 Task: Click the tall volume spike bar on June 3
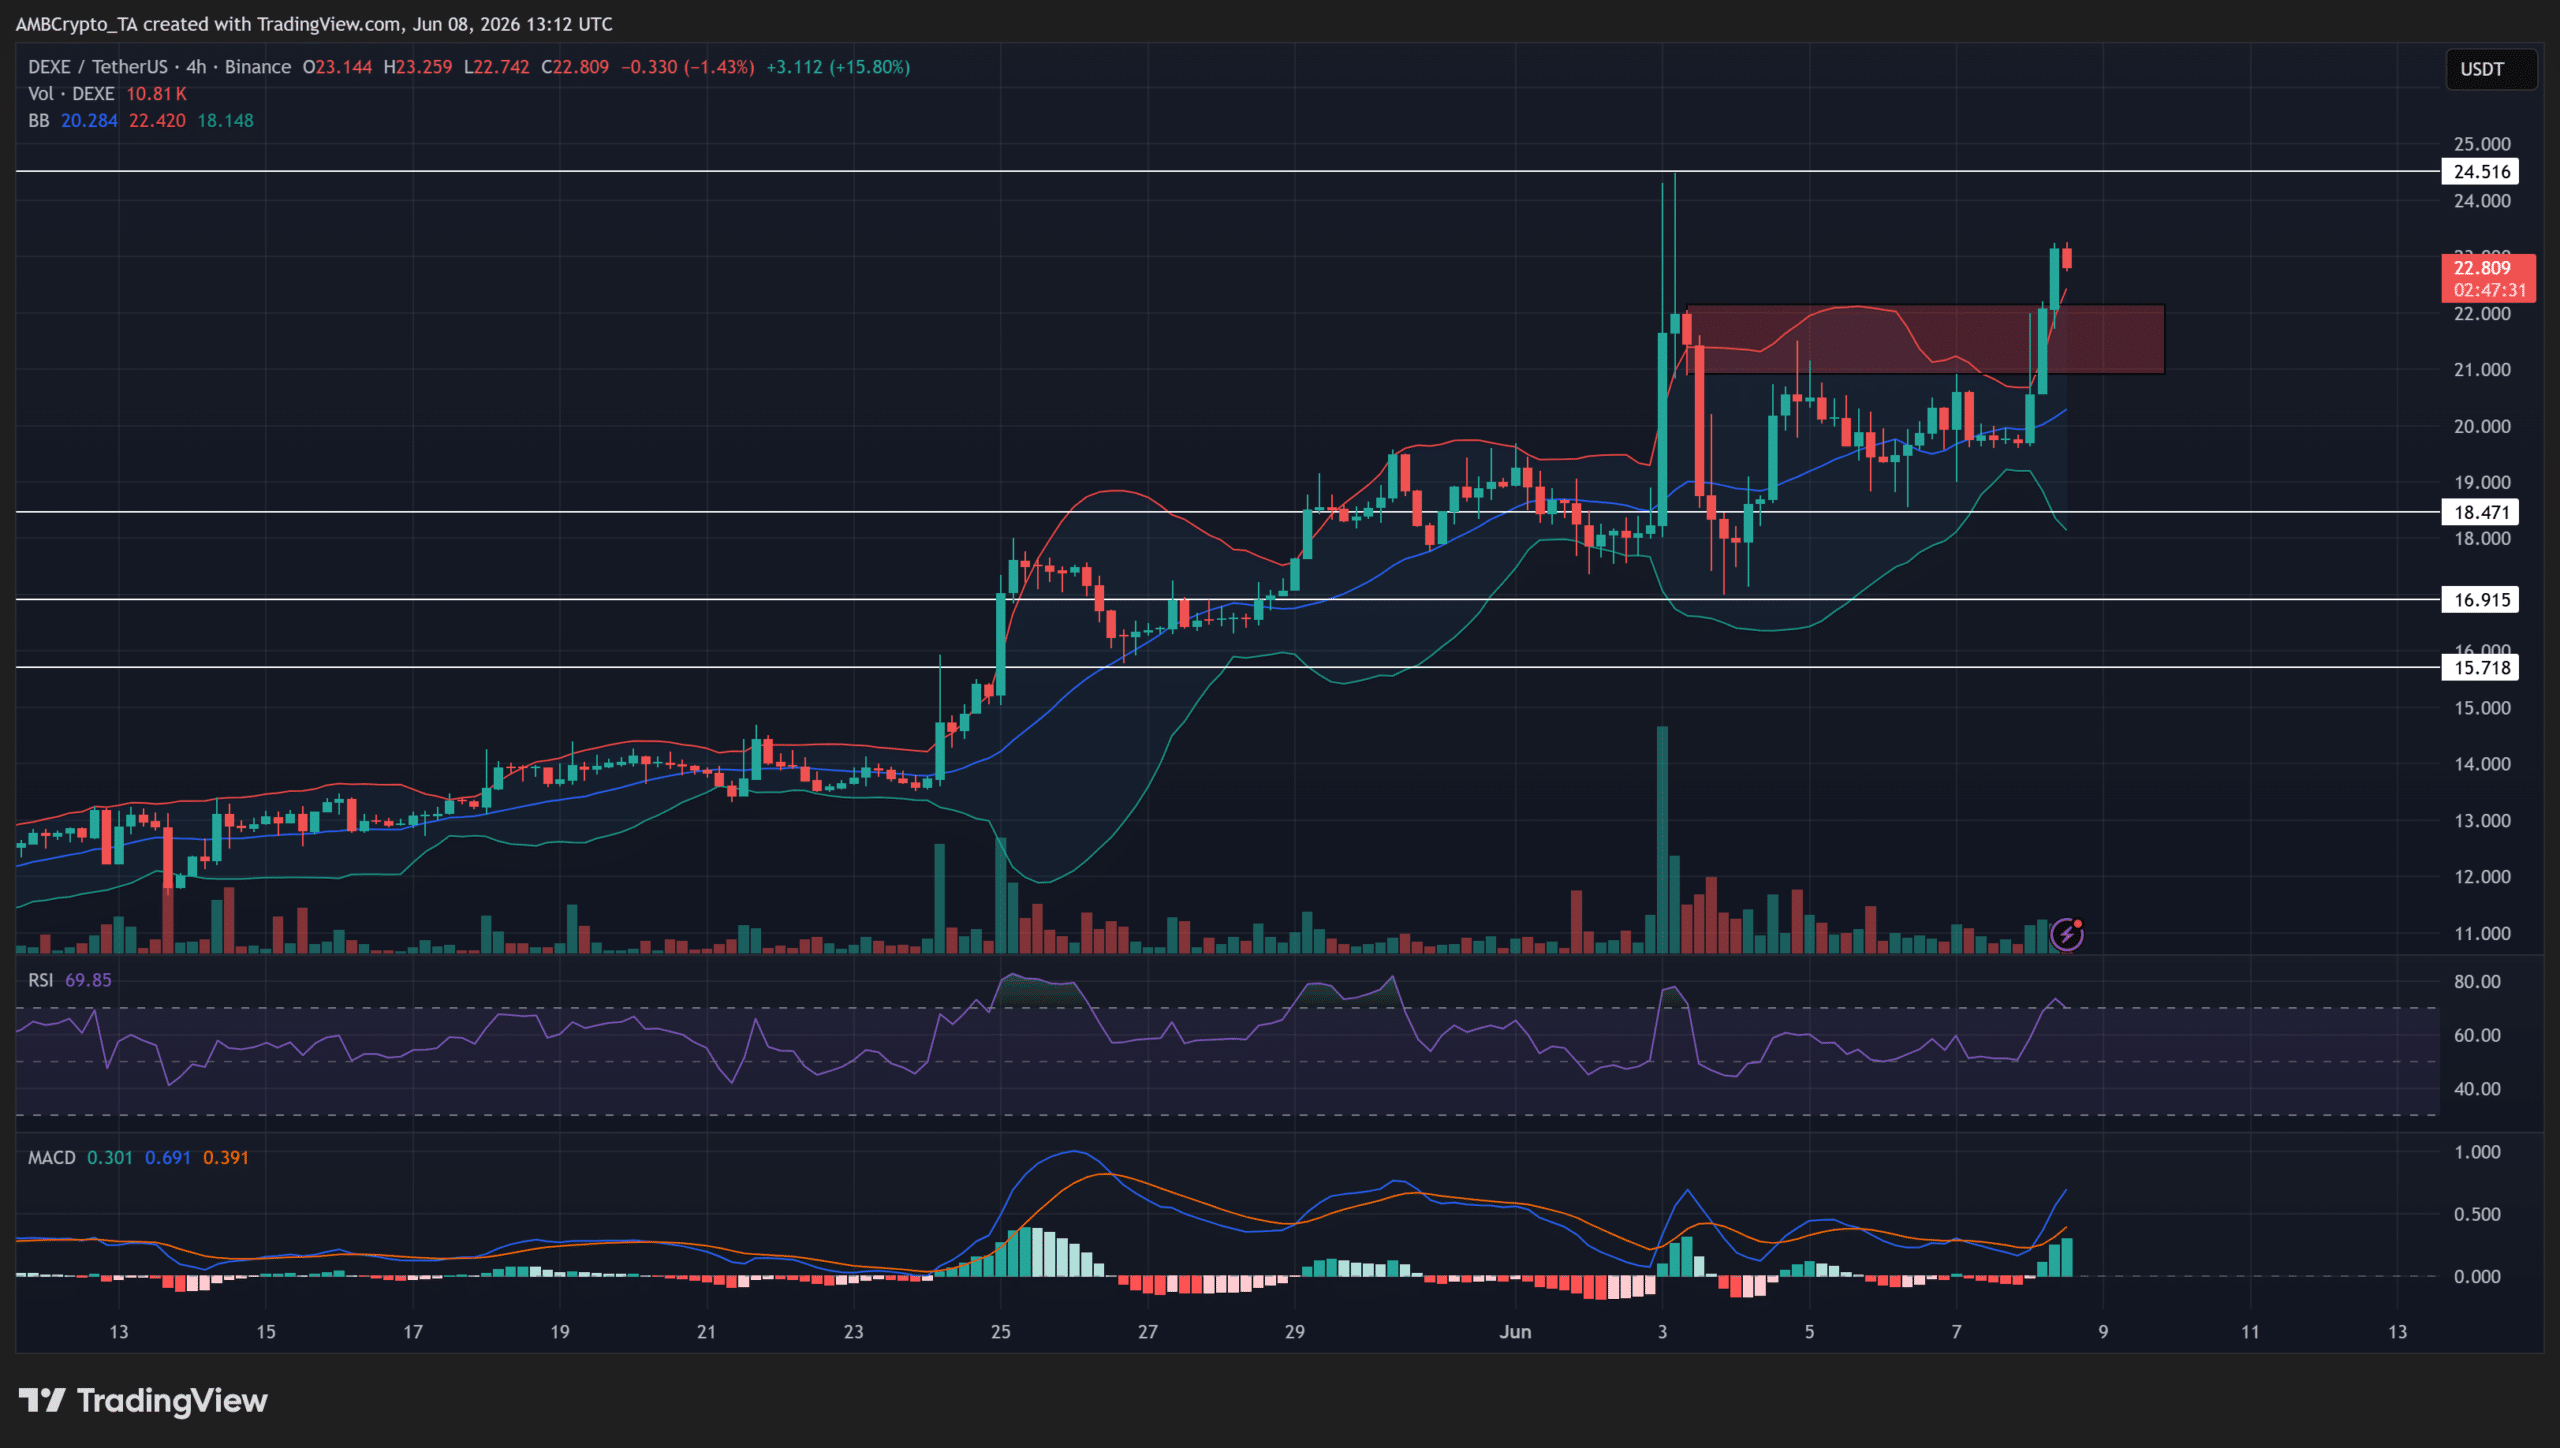[1662, 839]
